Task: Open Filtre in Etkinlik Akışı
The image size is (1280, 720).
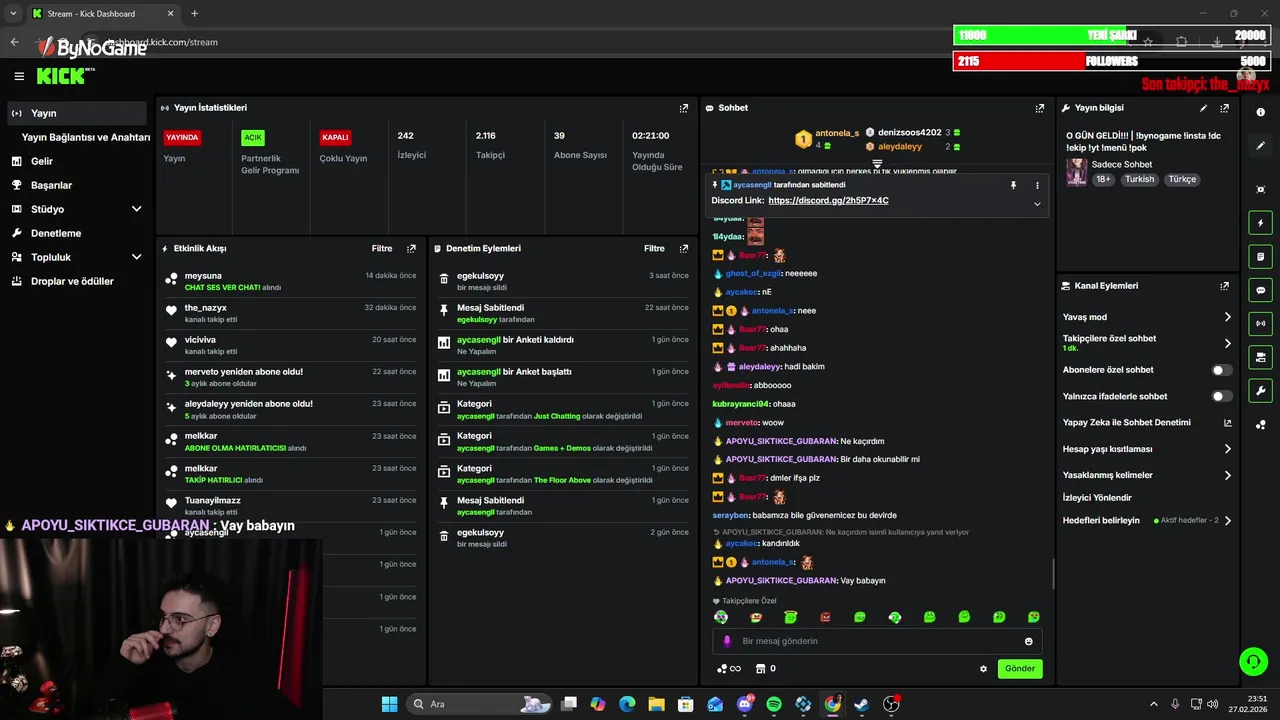Action: click(x=382, y=248)
